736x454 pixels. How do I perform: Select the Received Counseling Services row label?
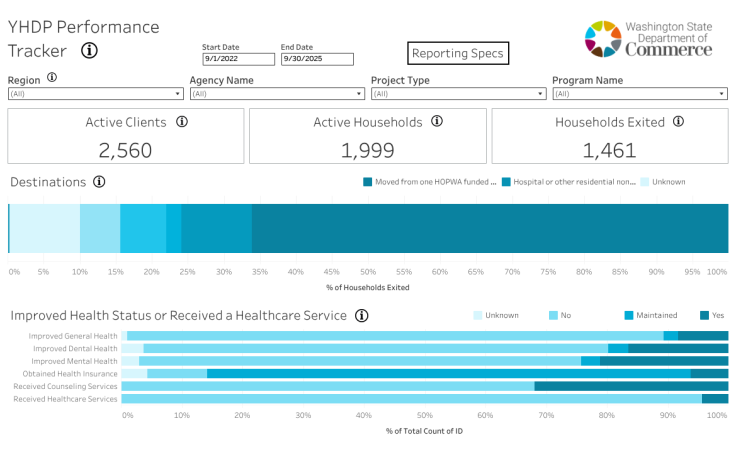(65, 386)
